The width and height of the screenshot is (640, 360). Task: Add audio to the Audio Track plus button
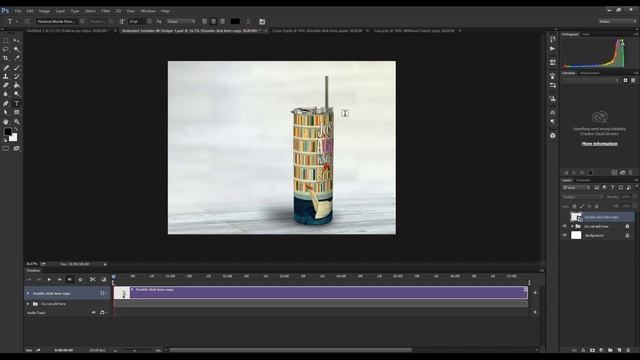[535, 312]
